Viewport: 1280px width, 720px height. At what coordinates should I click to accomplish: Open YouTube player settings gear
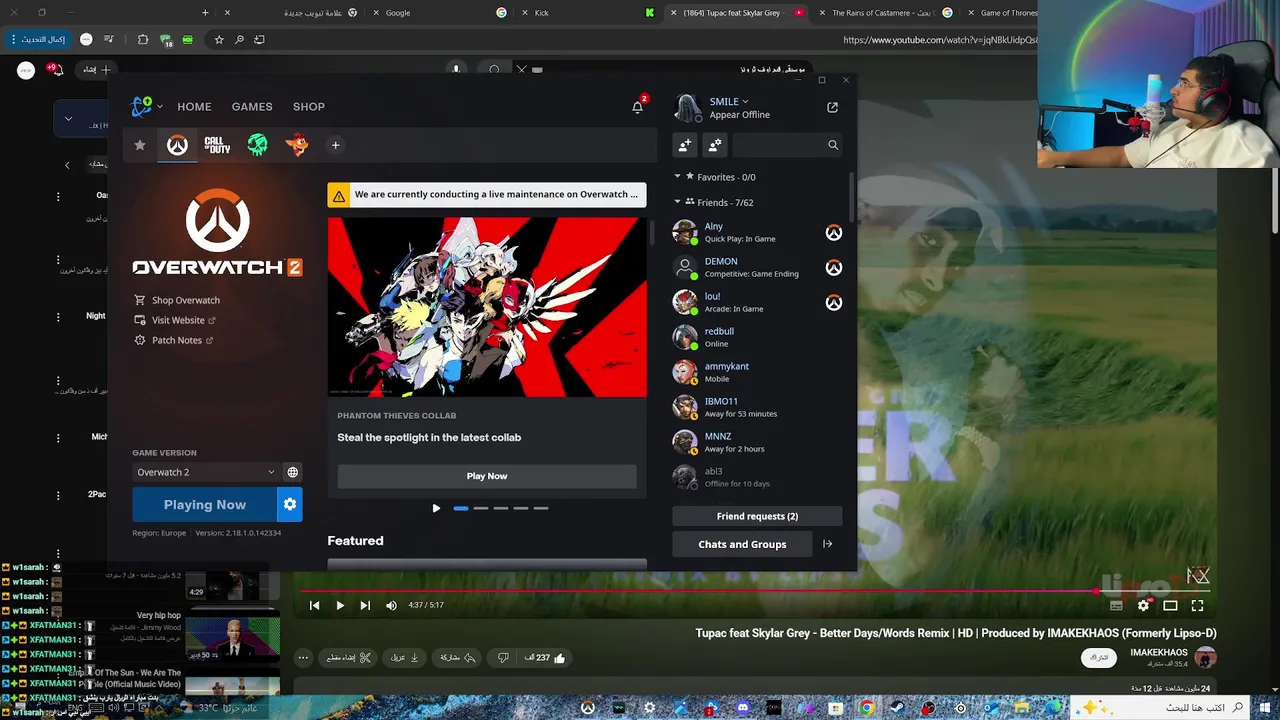1143,605
